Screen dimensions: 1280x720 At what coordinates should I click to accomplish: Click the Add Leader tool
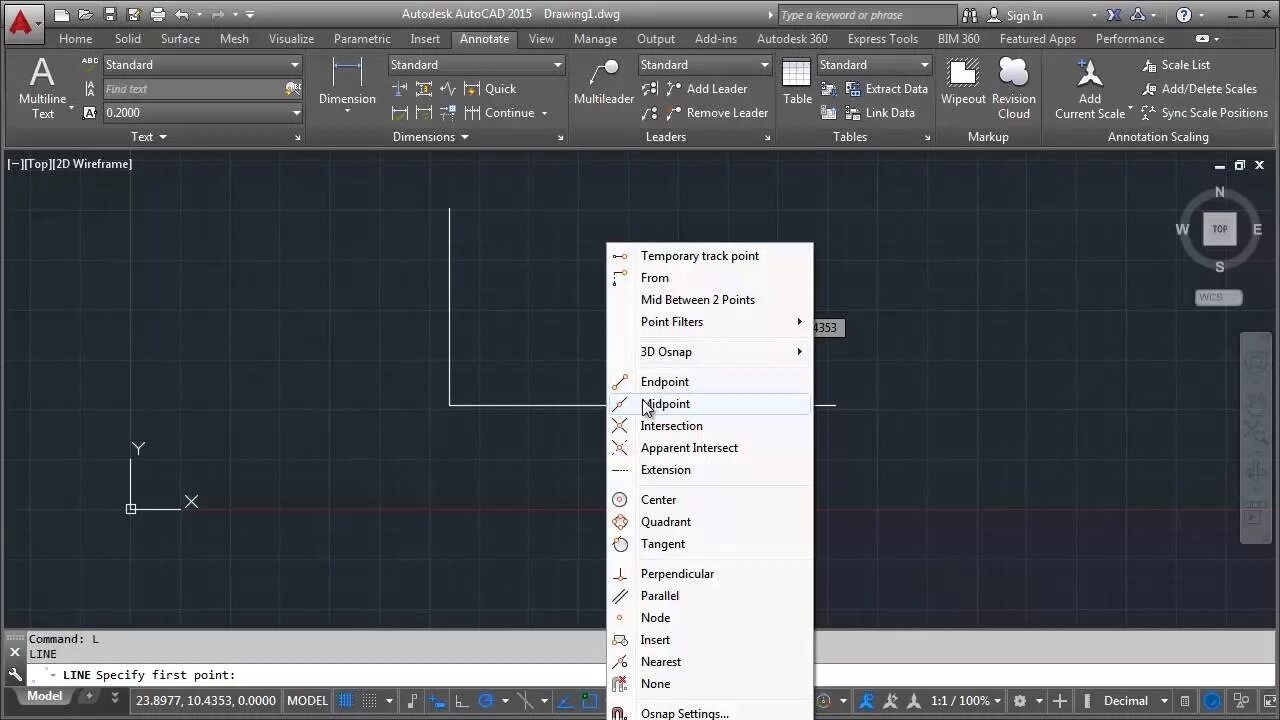click(x=706, y=89)
